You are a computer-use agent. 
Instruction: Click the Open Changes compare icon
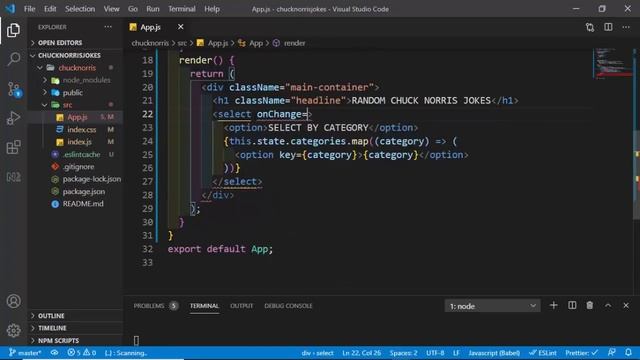[x=590, y=27]
